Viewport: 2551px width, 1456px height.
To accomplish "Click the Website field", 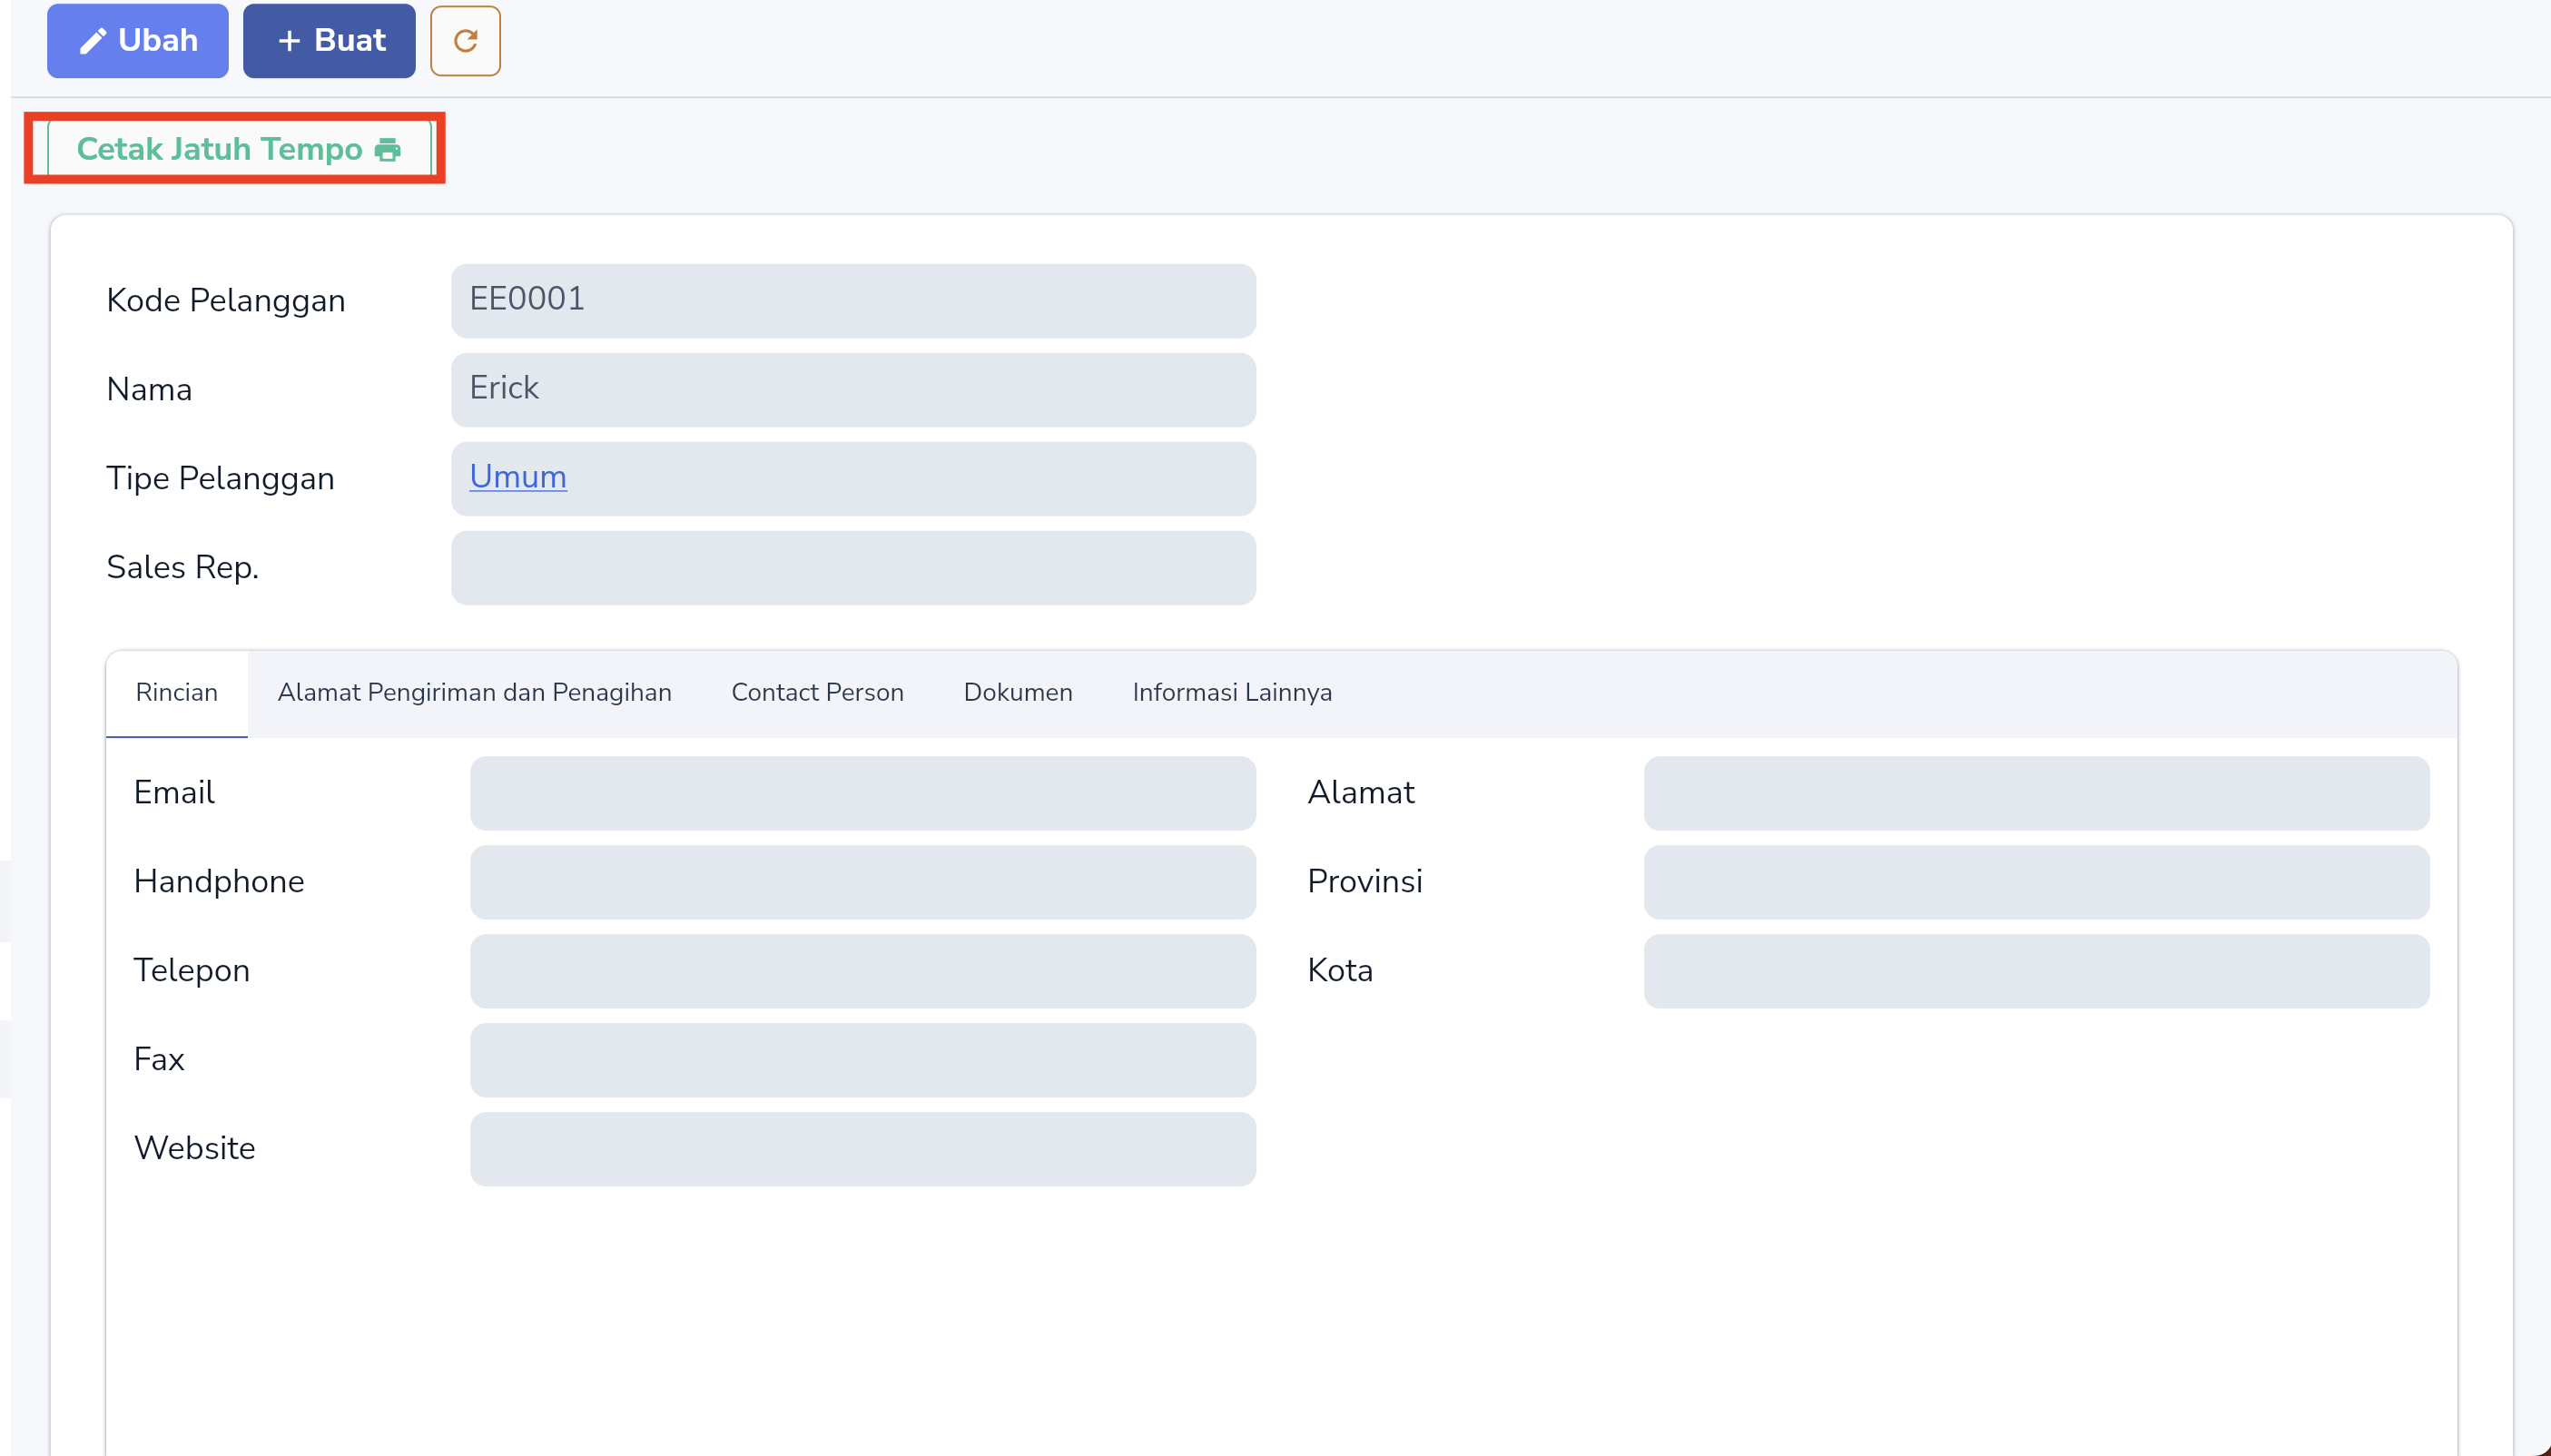I will point(863,1149).
